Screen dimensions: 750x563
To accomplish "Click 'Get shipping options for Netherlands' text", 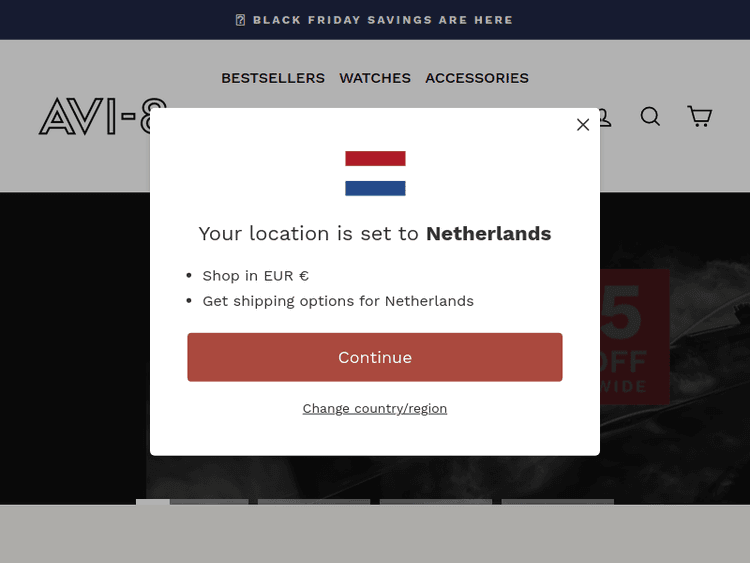I will click(338, 301).
